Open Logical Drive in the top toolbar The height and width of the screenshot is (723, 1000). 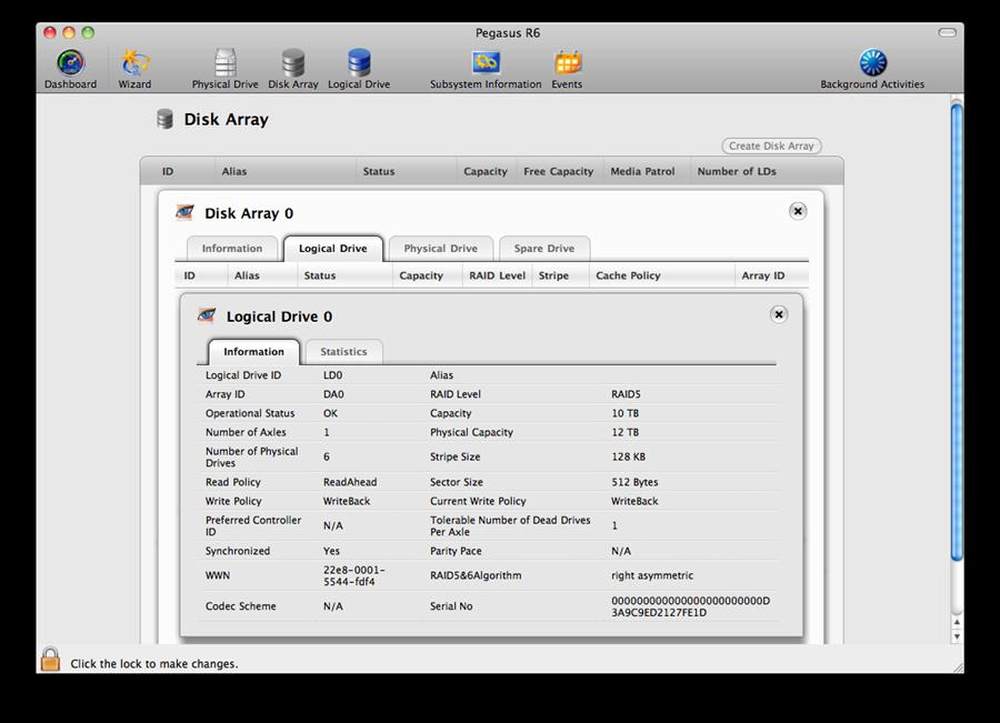[359, 69]
